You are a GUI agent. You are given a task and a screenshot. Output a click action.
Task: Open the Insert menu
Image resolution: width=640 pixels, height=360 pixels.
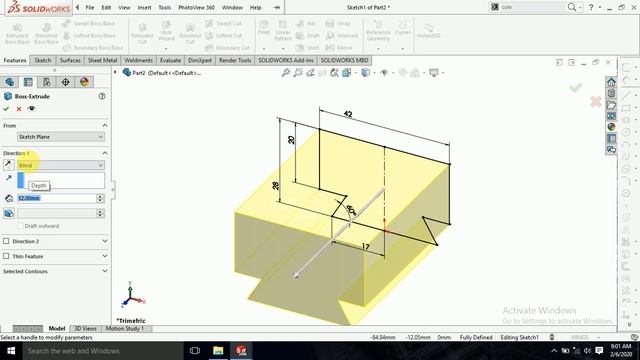(x=144, y=7)
